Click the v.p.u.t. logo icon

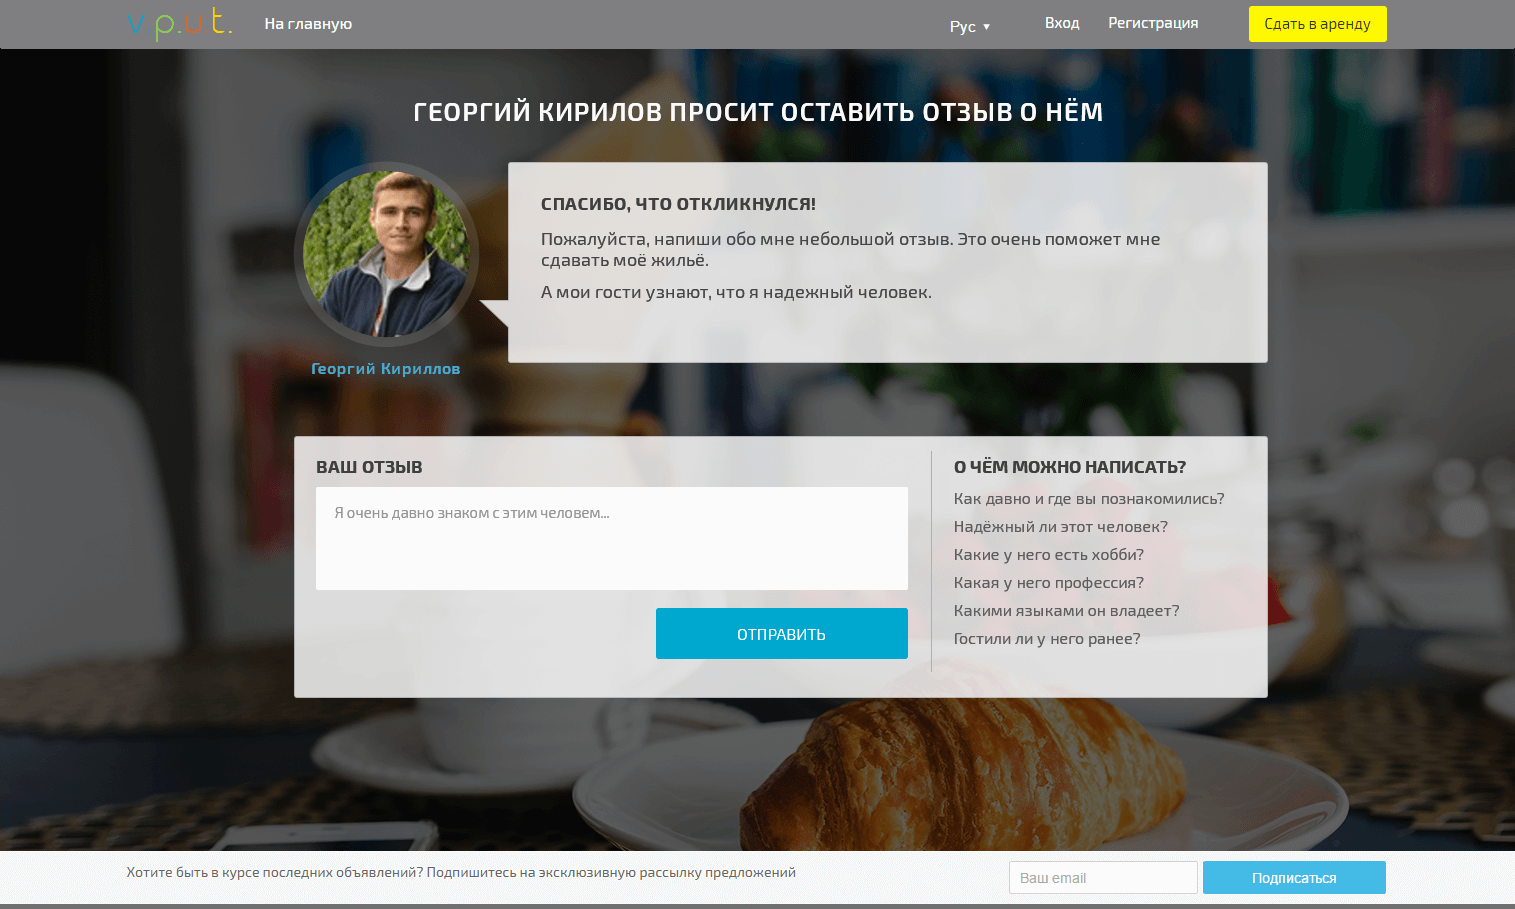tap(180, 23)
